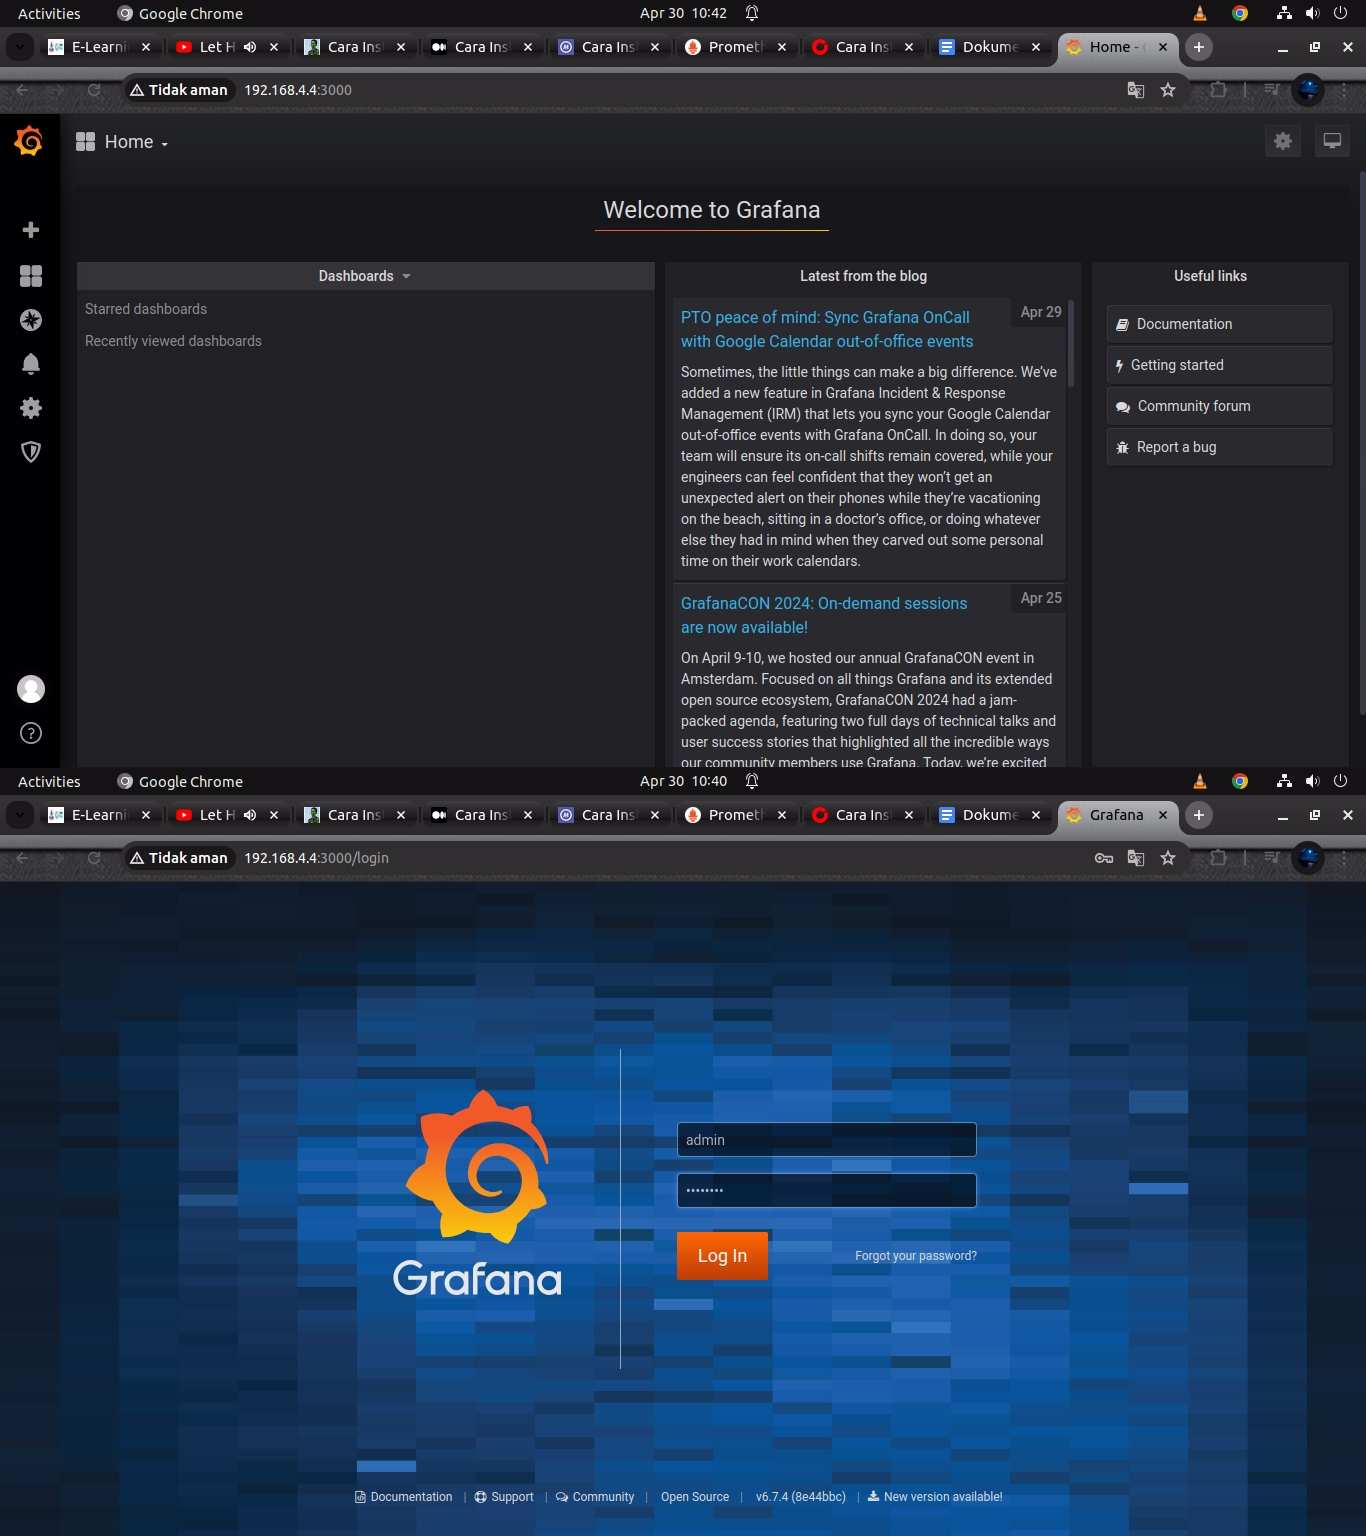Image resolution: width=1366 pixels, height=1536 pixels.
Task: Click translate icon in the Home window address bar
Action: [1136, 90]
